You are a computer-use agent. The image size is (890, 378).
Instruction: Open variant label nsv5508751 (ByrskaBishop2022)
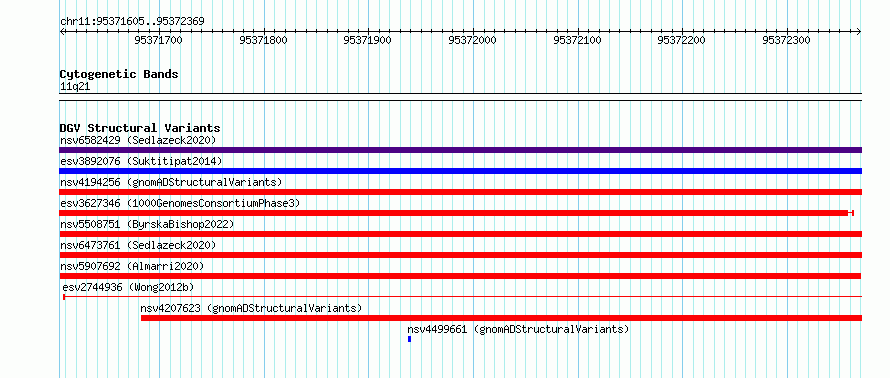coord(146,224)
